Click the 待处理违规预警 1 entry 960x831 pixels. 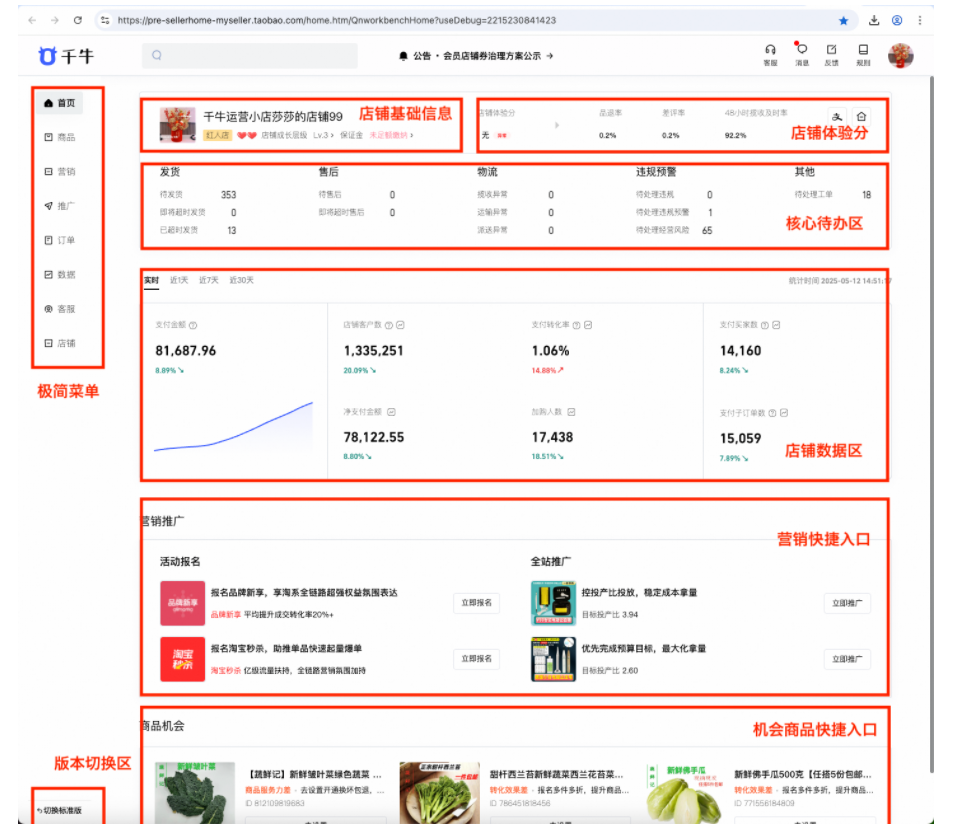click(x=674, y=212)
